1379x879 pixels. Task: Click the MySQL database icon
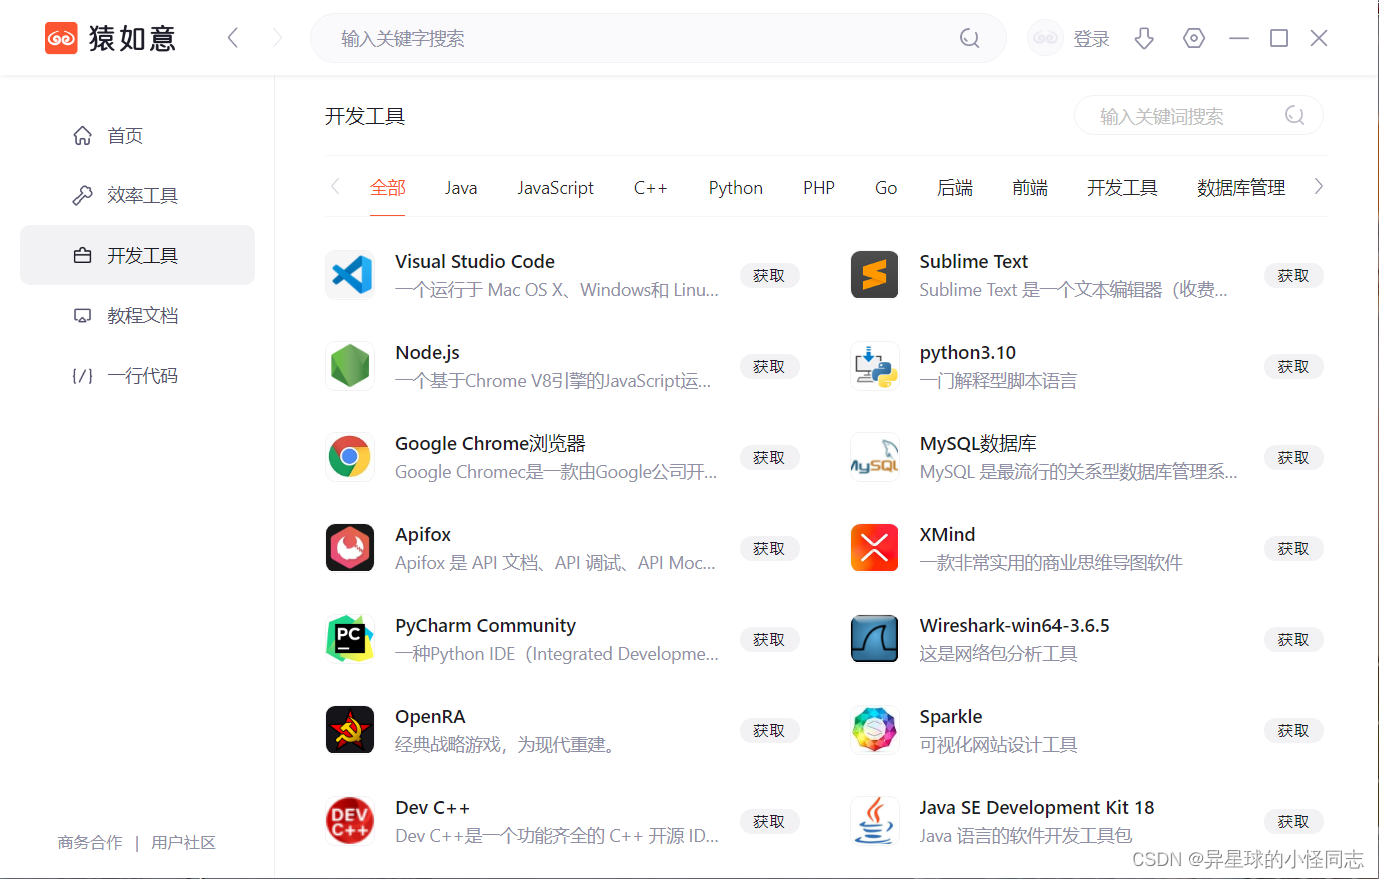[875, 457]
